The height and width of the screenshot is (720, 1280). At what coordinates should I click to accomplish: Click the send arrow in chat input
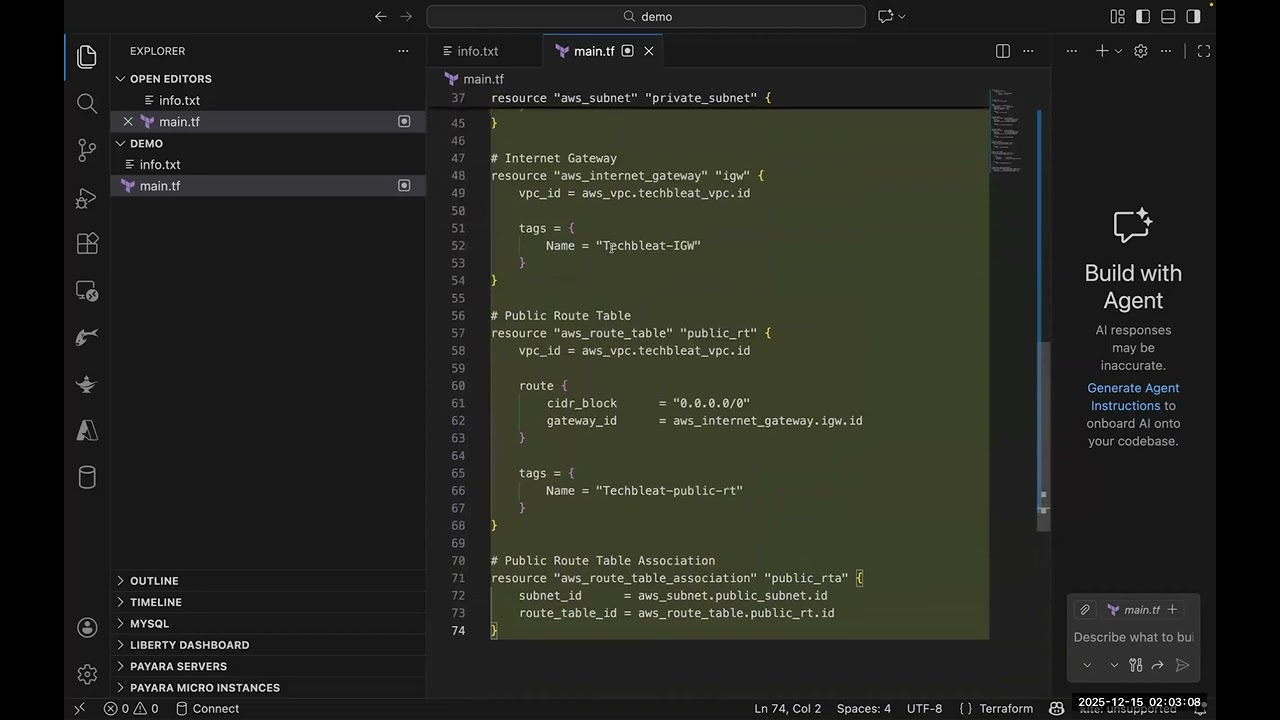pos(1183,665)
